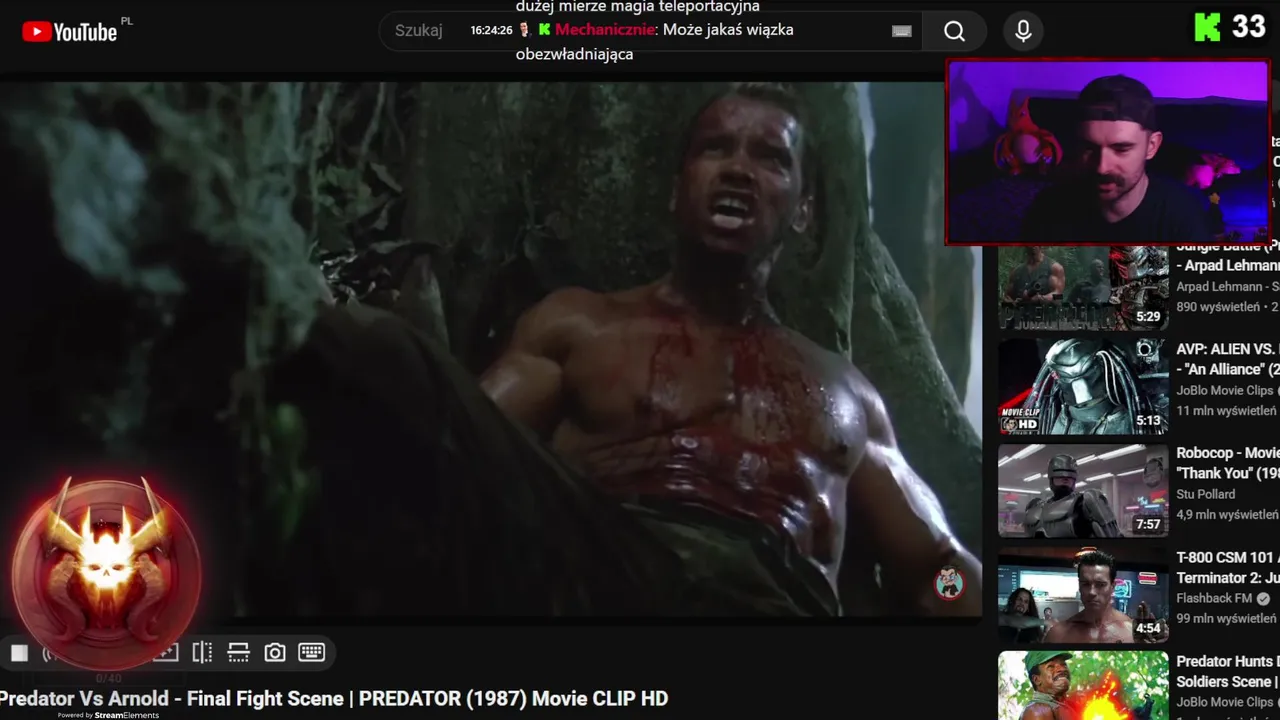Click the '4,9 mln wyświetleń' view count

click(1227, 514)
